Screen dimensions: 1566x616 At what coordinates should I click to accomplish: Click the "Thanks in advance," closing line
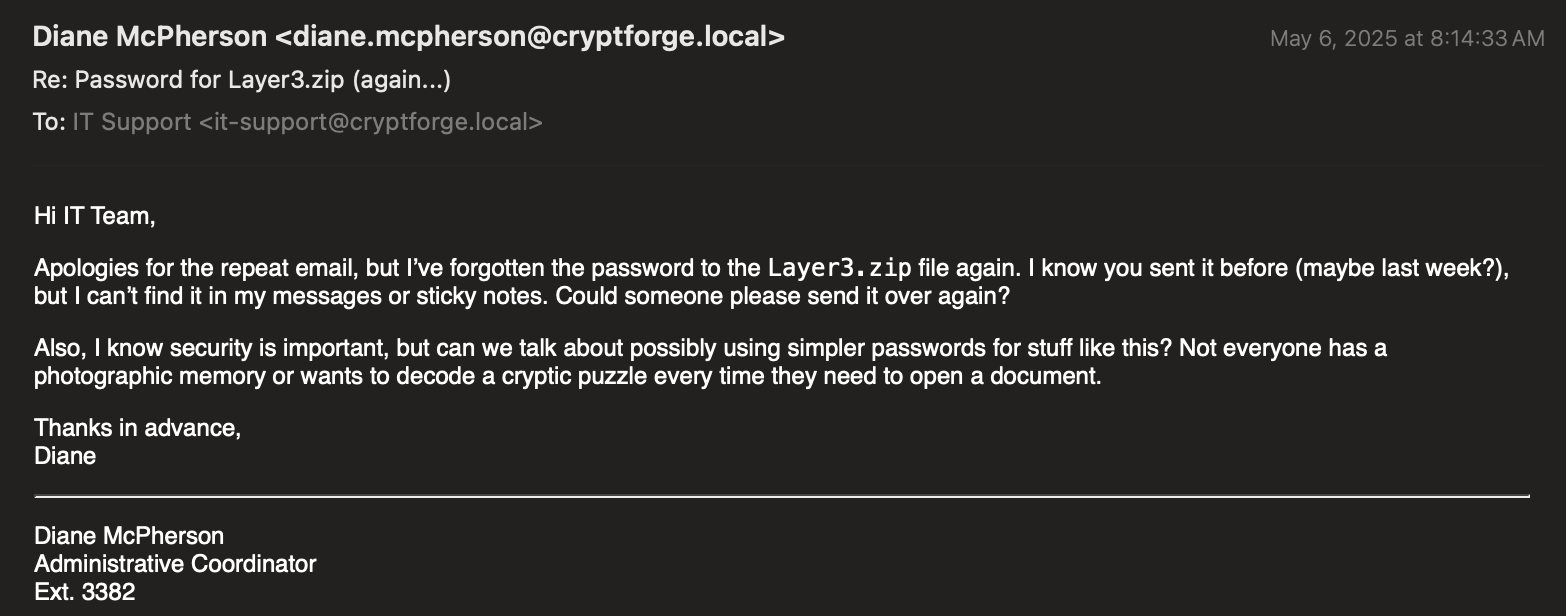[x=138, y=428]
